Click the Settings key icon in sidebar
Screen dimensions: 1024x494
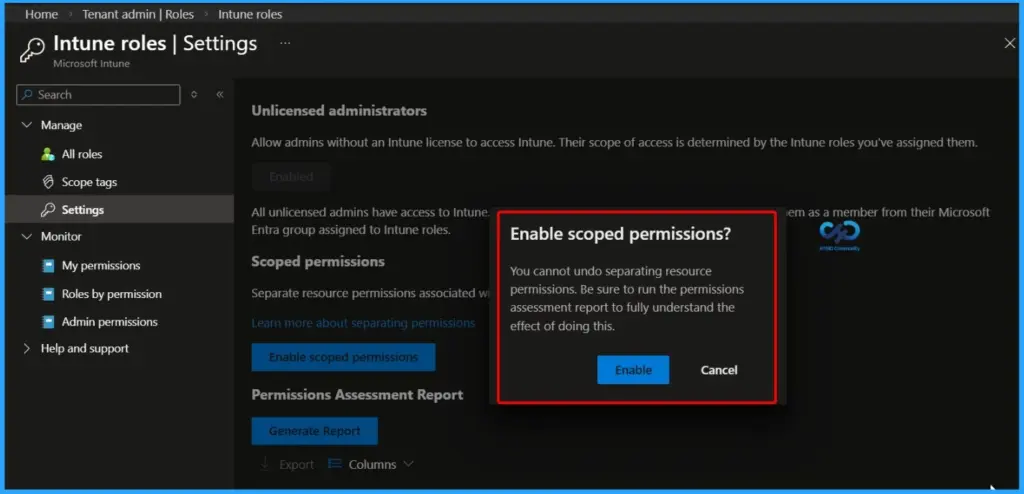click(48, 210)
